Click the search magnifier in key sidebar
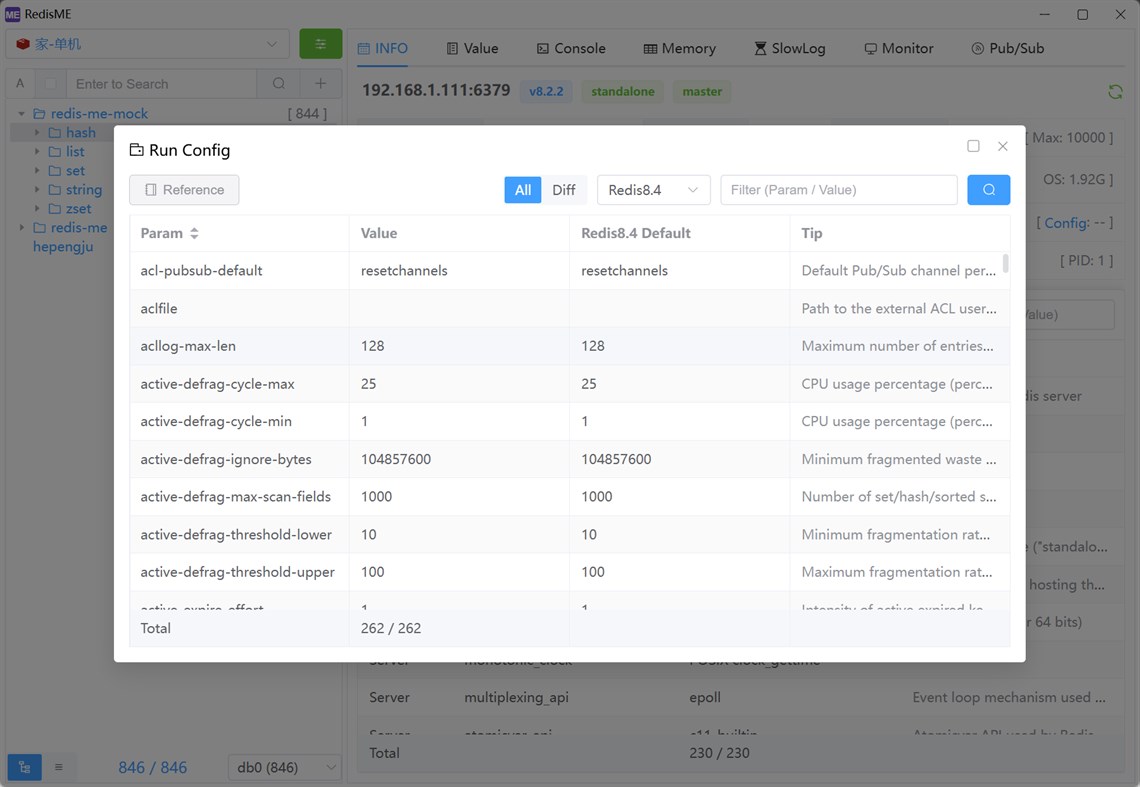The width and height of the screenshot is (1140, 787). tap(278, 84)
